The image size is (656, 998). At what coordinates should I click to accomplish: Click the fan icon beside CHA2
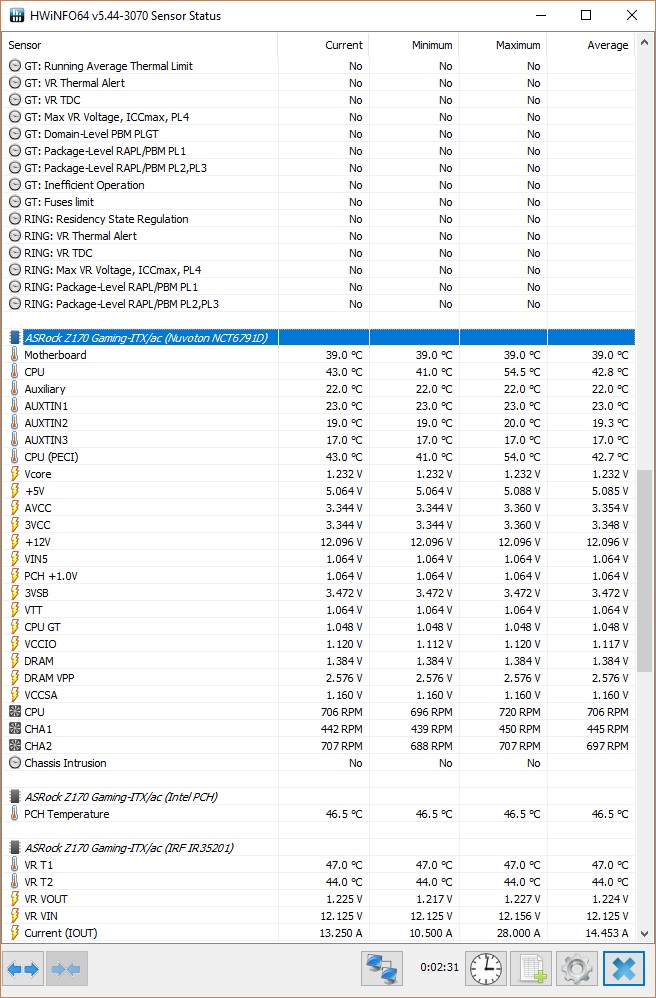click(x=15, y=746)
